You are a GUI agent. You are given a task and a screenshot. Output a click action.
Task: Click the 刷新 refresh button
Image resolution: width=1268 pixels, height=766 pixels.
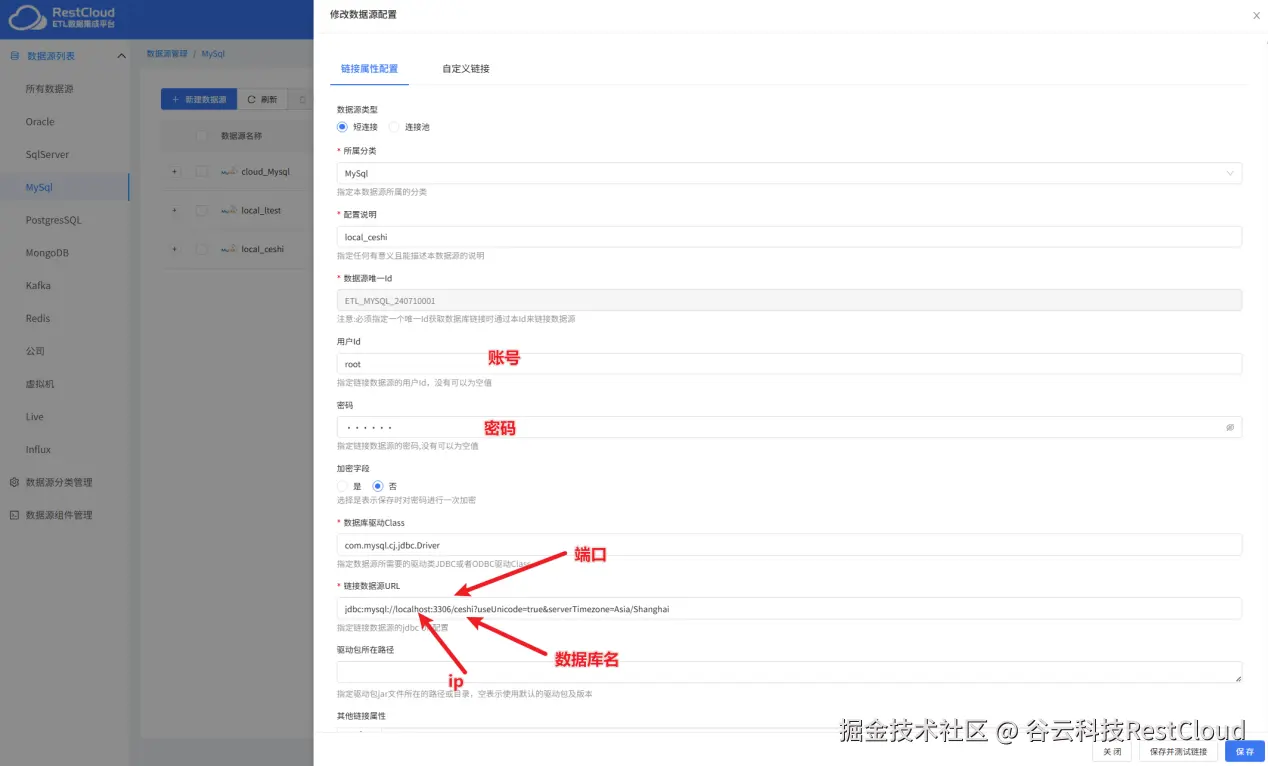click(263, 100)
